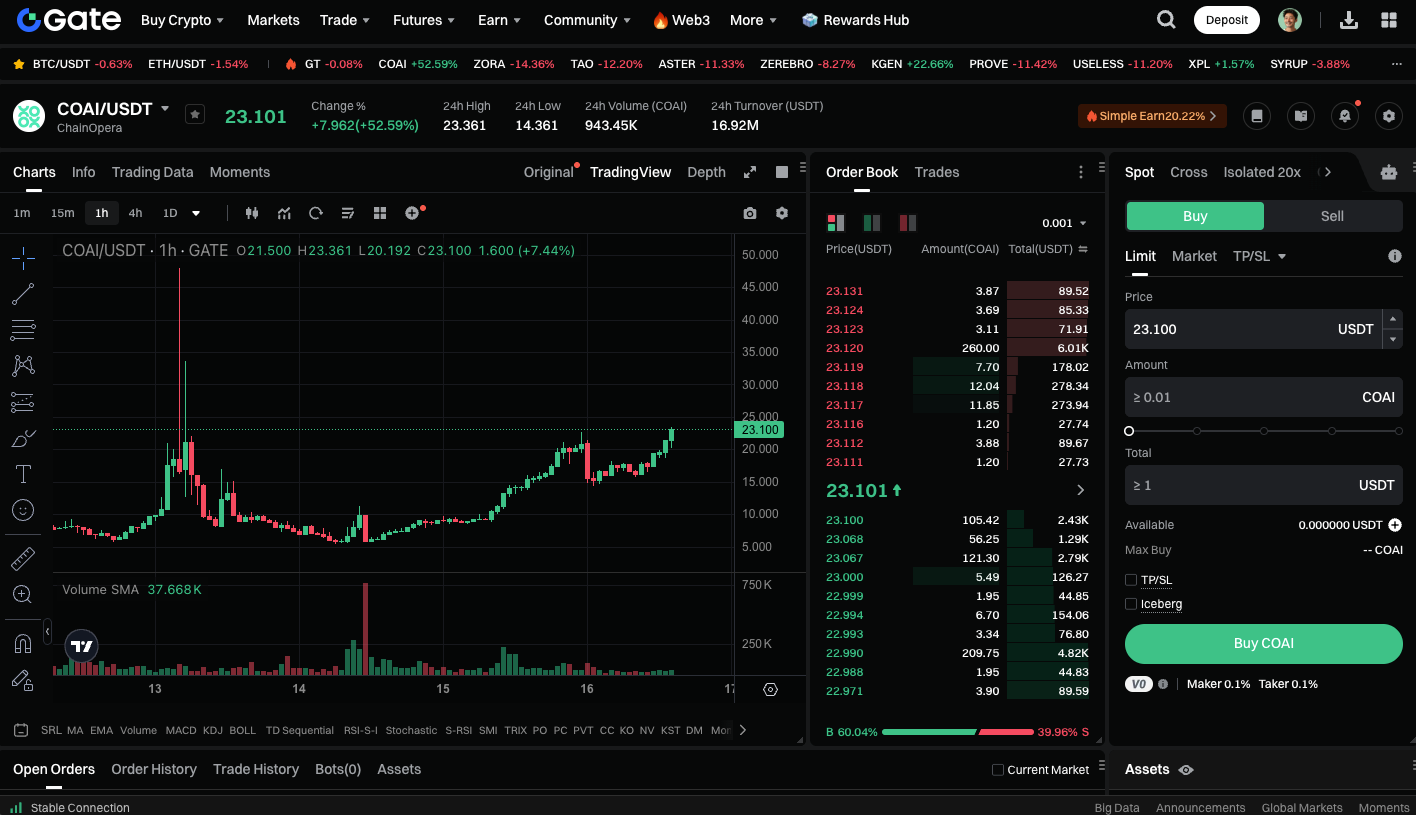Expand chart to fullscreen
This screenshot has width=1416, height=815.
click(750, 172)
